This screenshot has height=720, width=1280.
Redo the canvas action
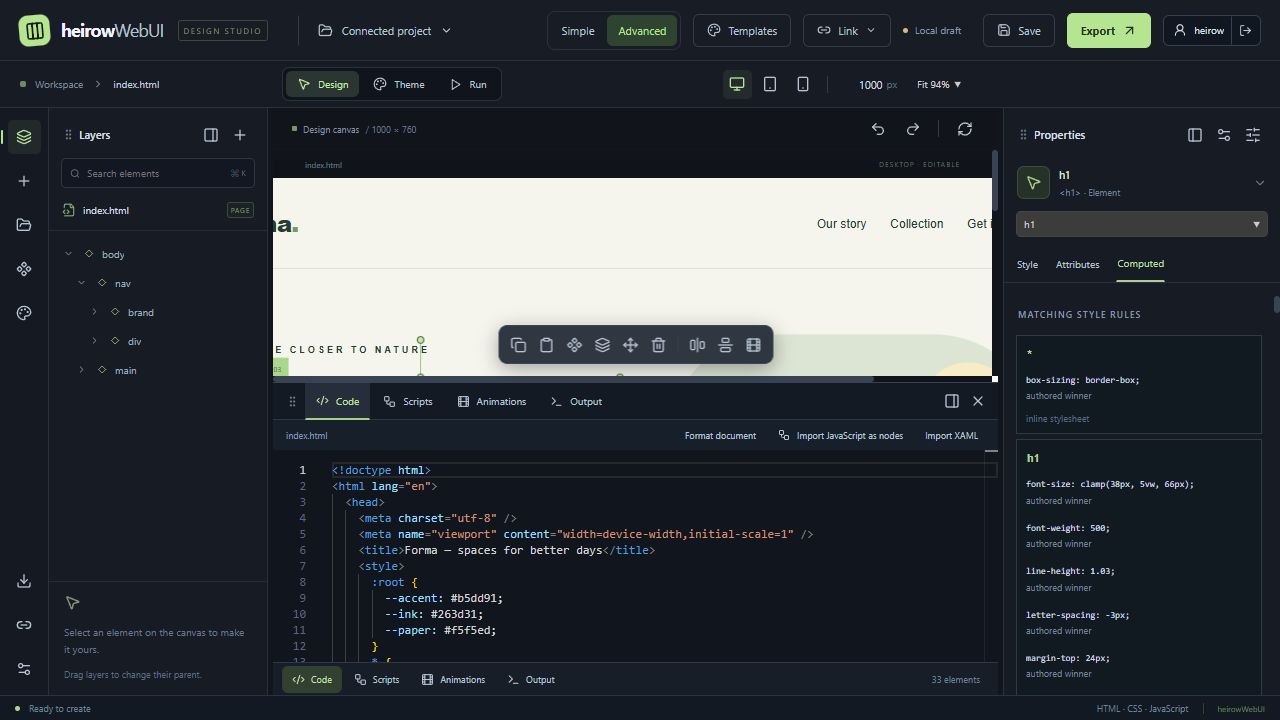click(x=913, y=129)
